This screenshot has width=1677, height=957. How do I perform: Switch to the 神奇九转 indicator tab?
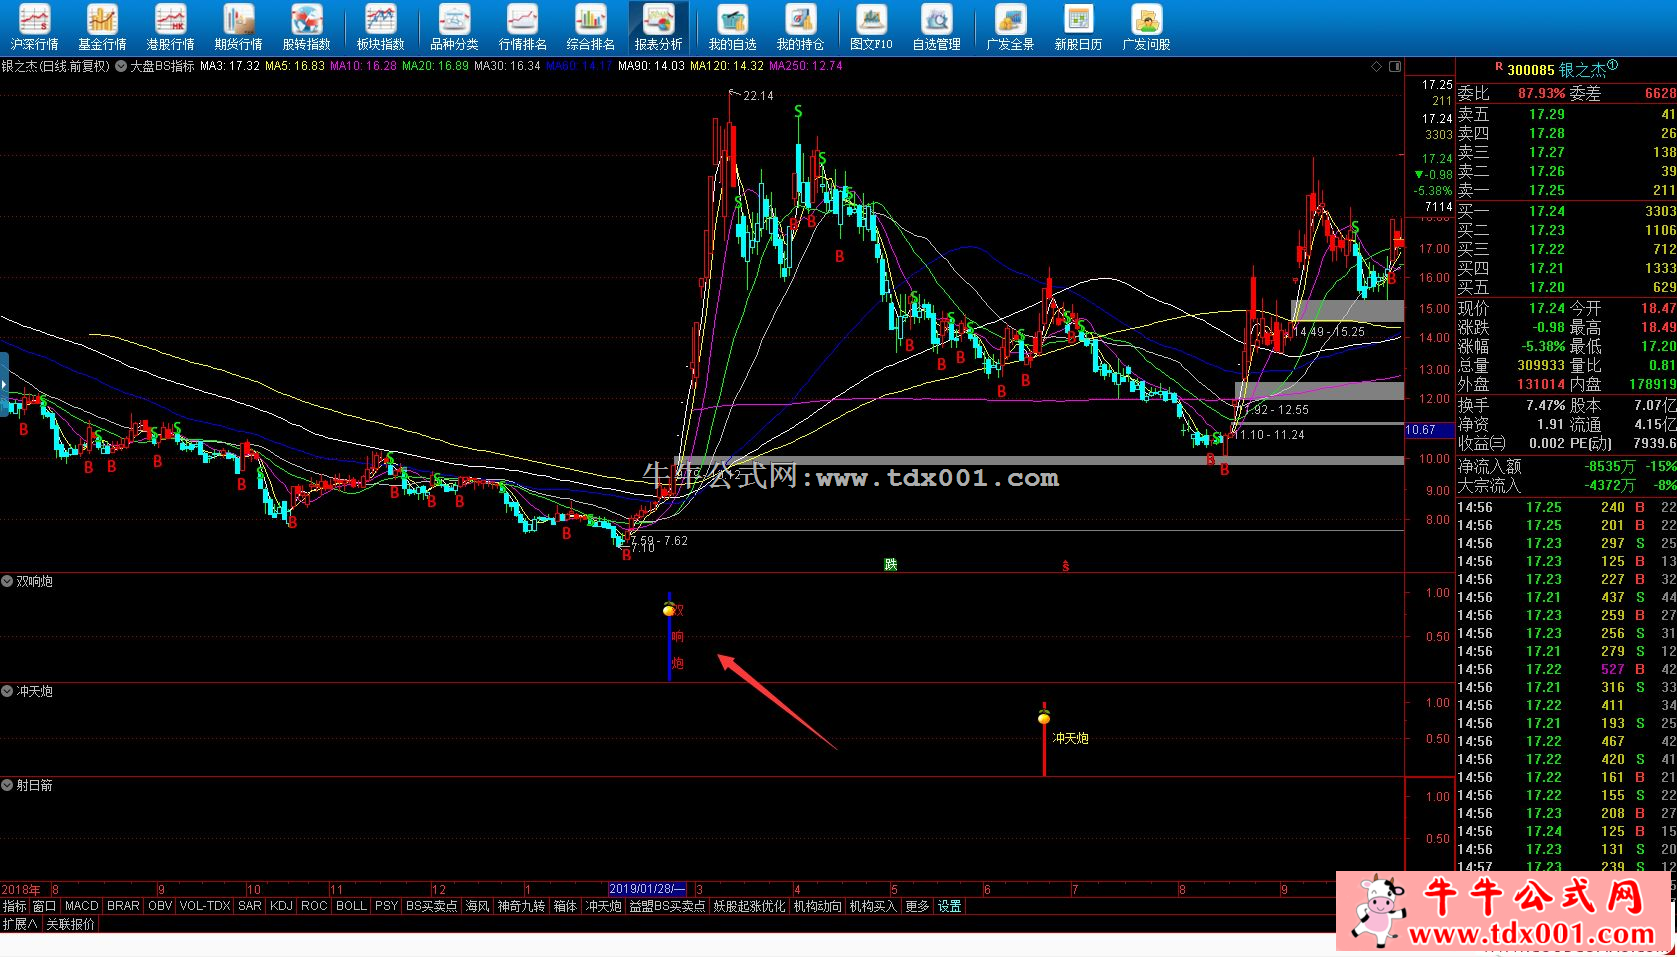pos(522,906)
